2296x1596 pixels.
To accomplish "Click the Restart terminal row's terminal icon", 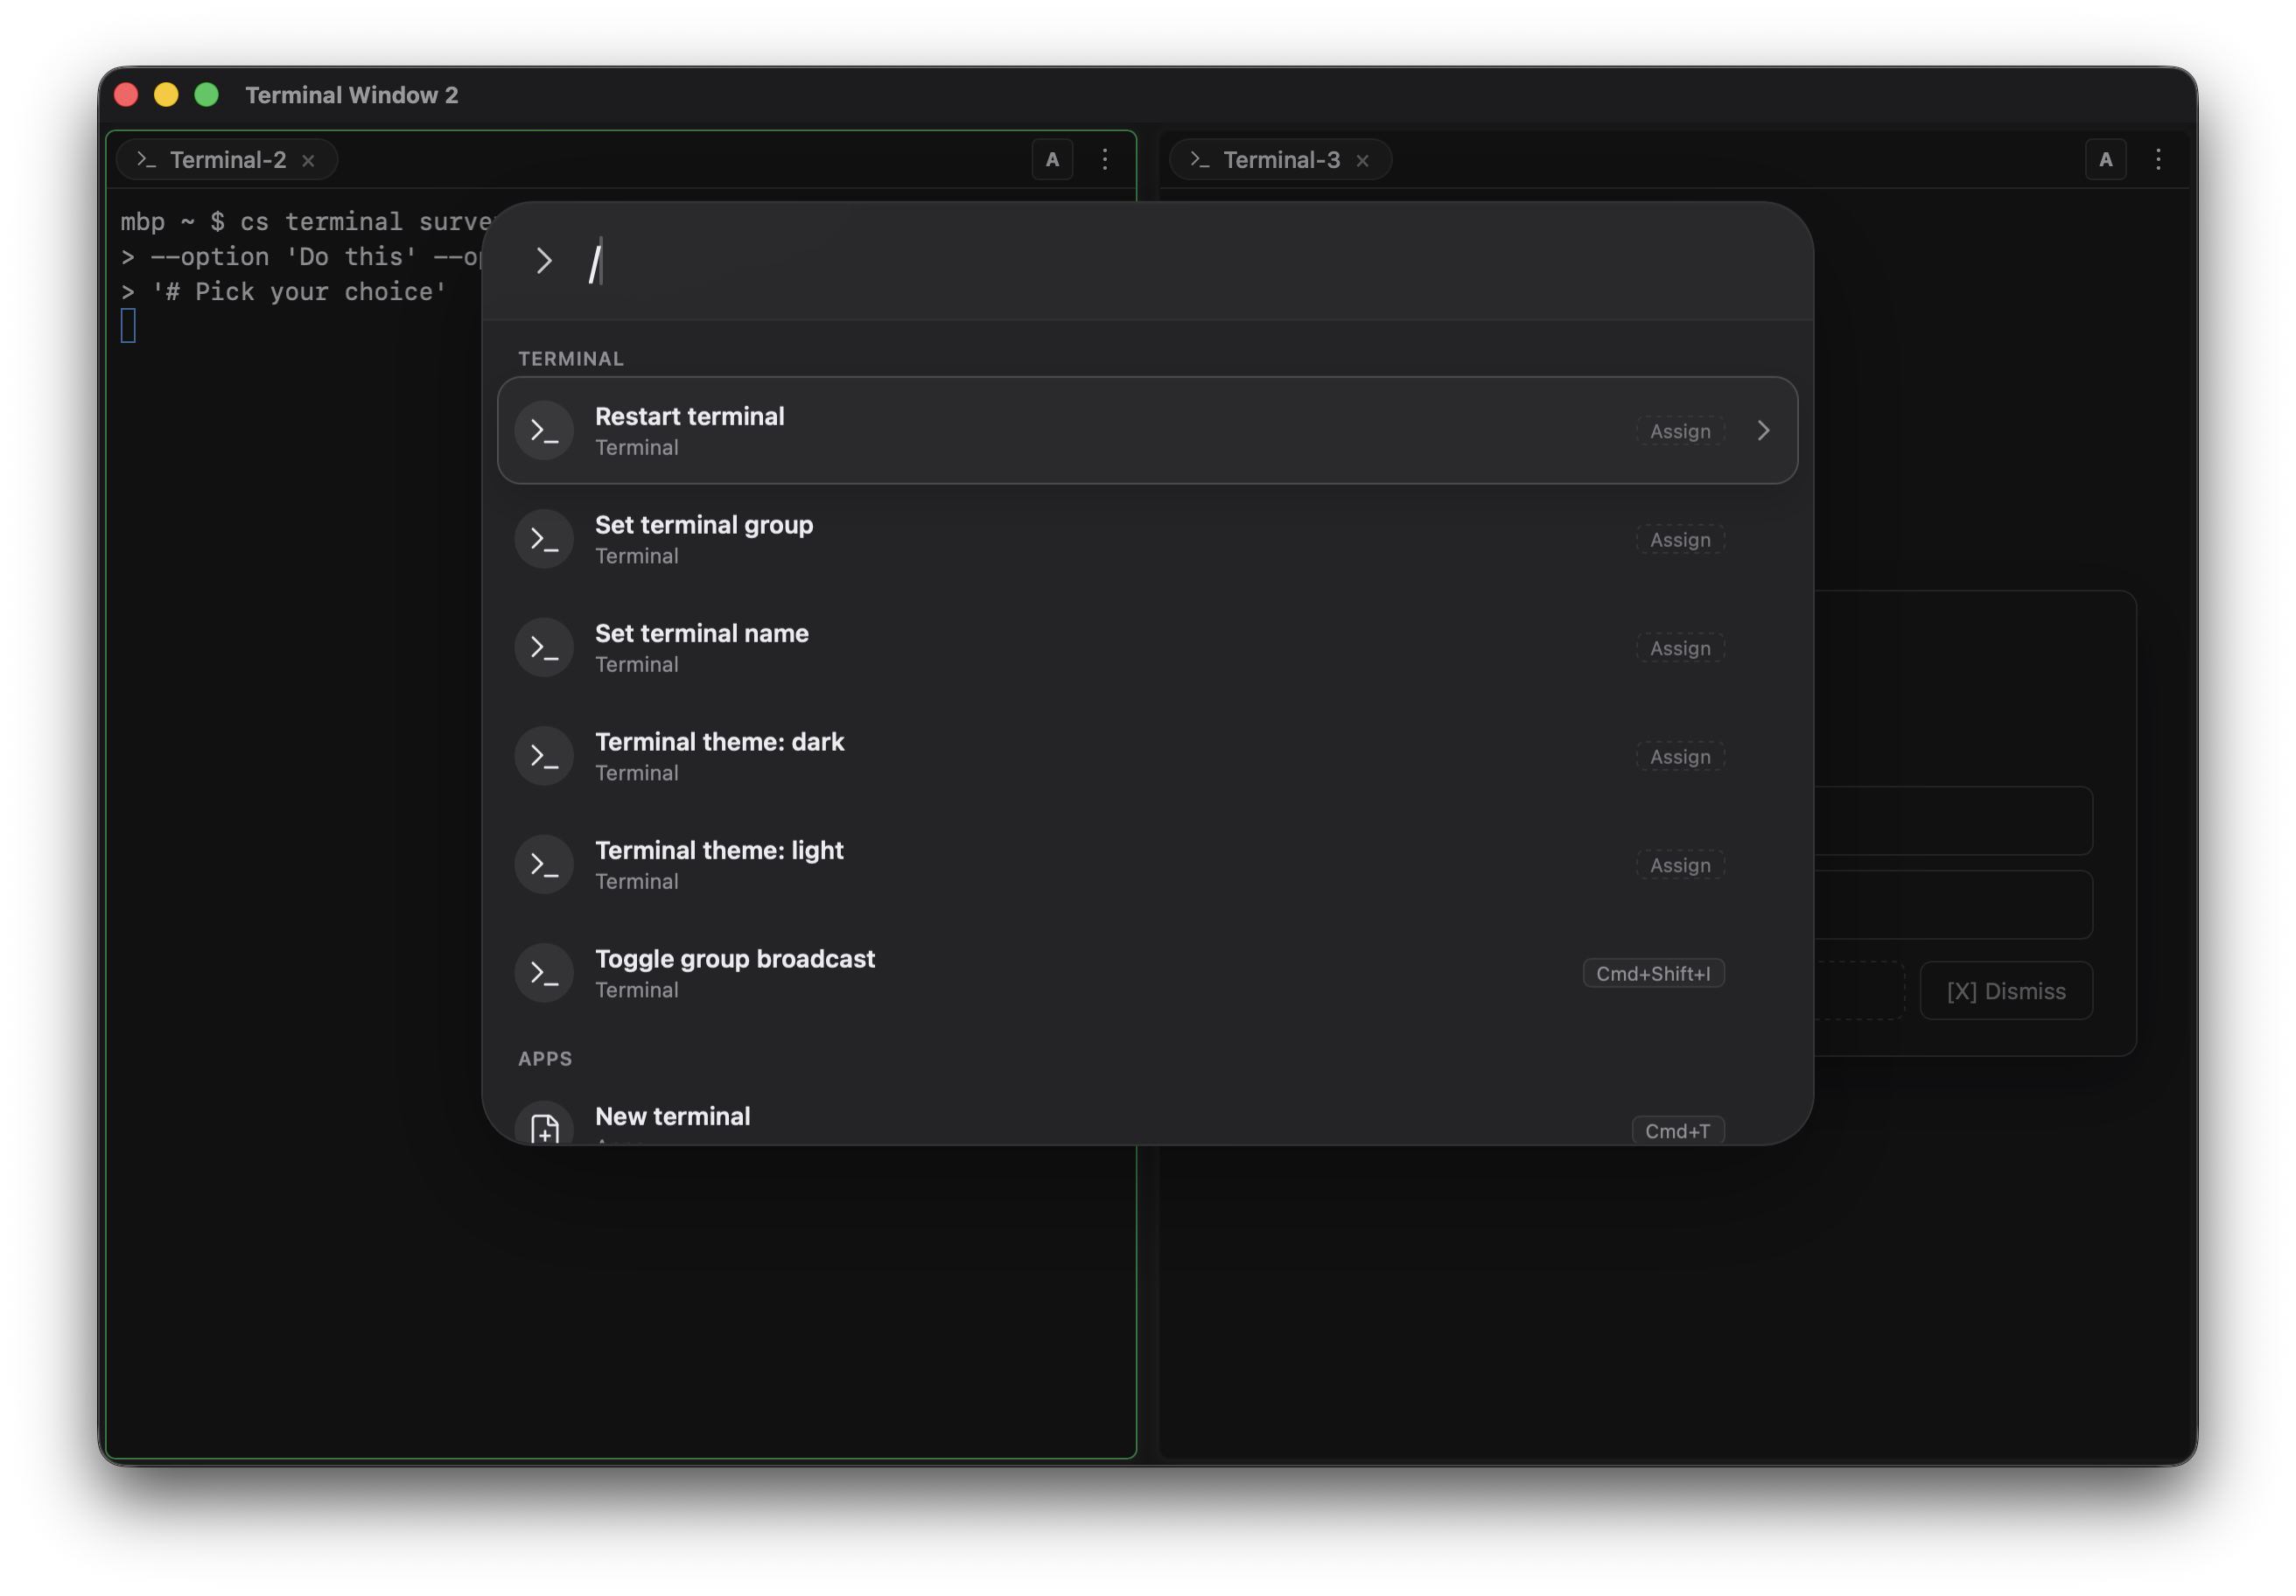I will 544,431.
